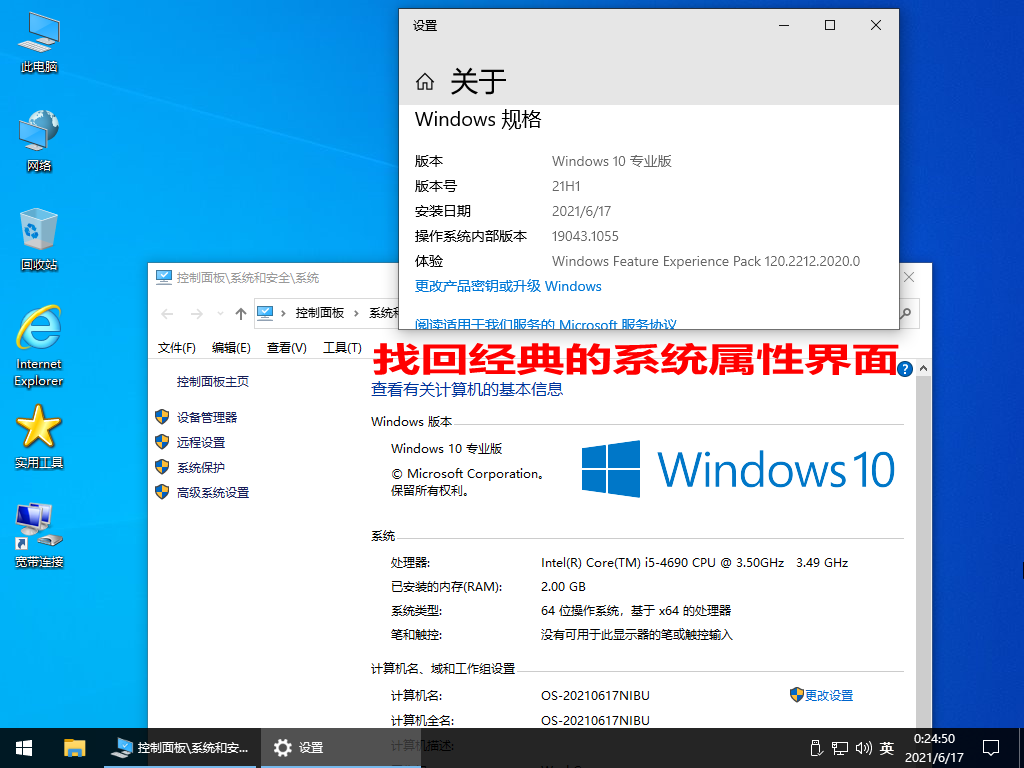Click the 更改设置 link for computer name

click(x=828, y=695)
